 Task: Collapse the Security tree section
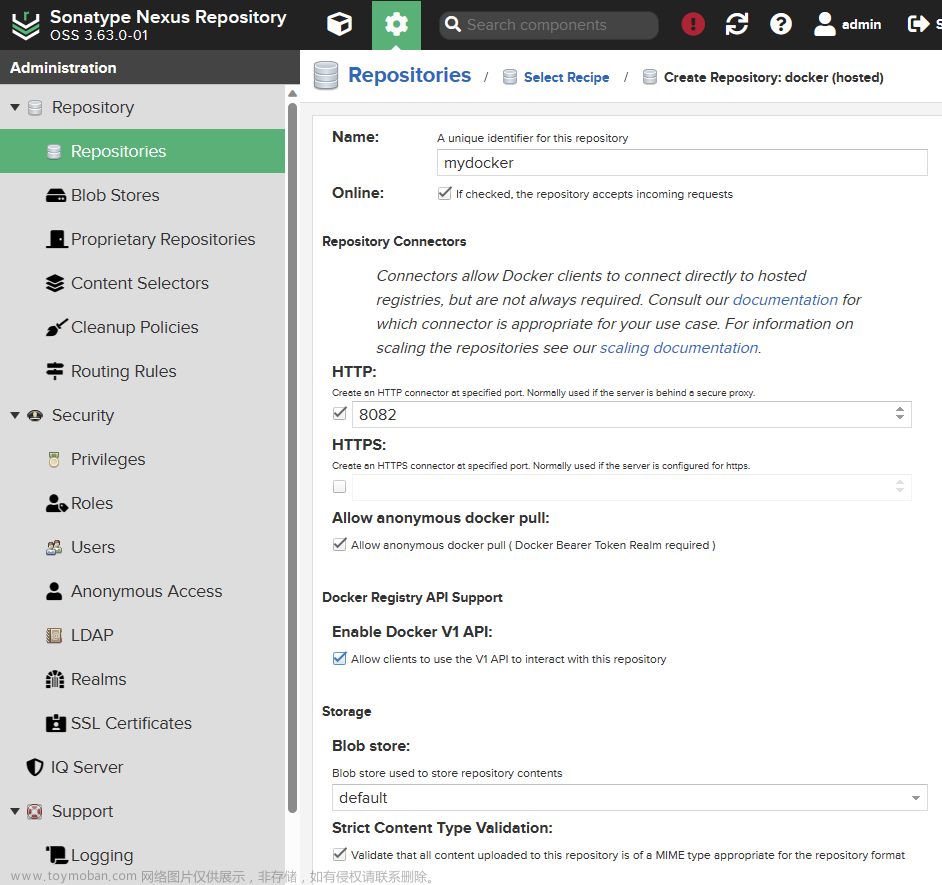coord(15,416)
